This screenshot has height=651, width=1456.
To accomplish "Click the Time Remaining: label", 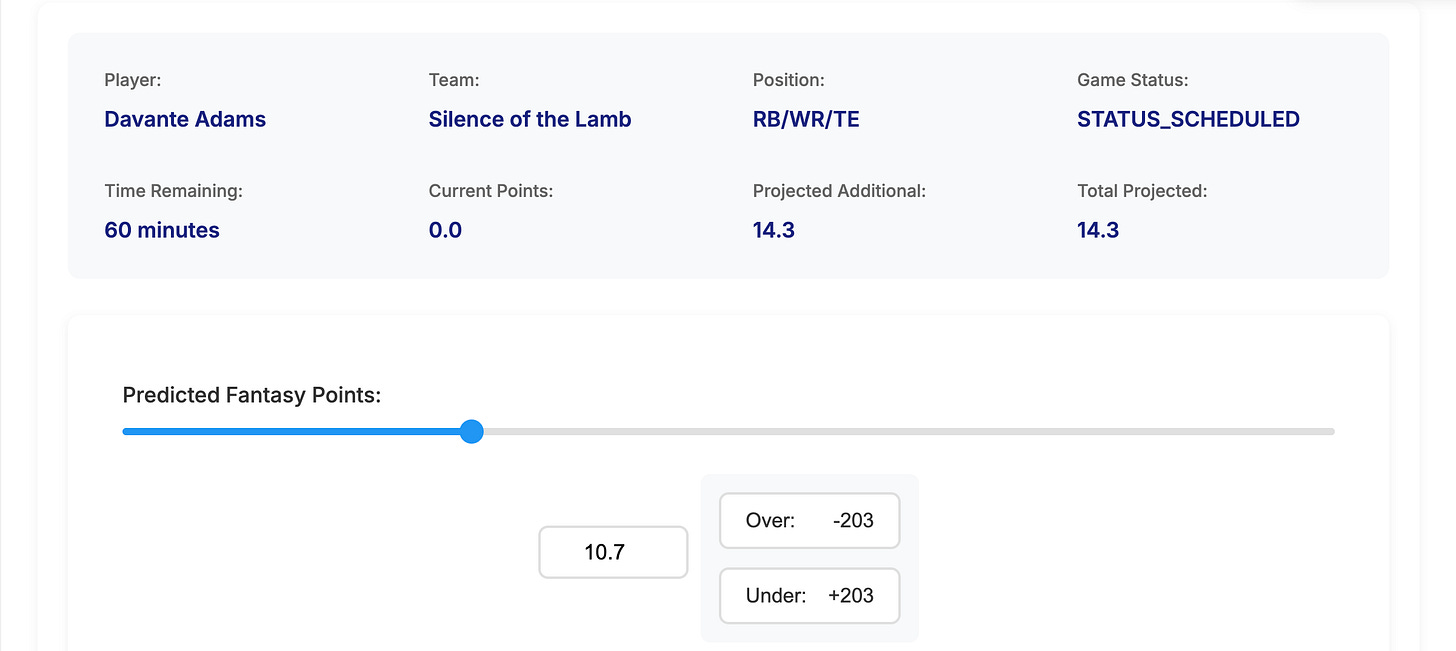I will click(x=174, y=191).
